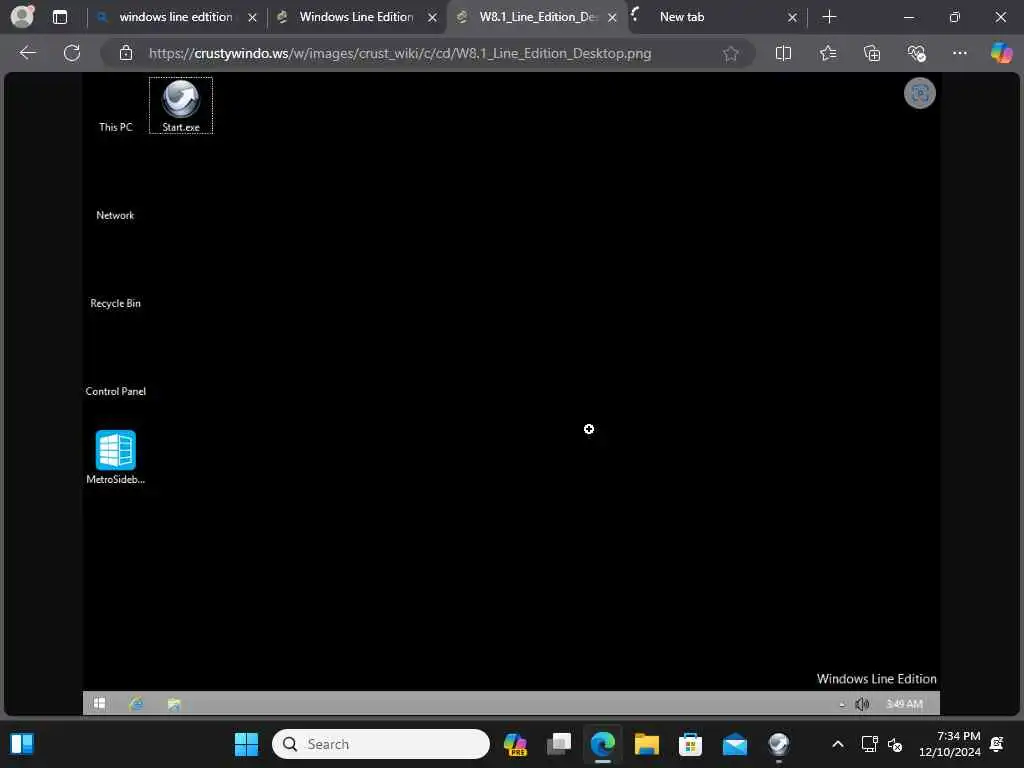The width and height of the screenshot is (1024, 768).
Task: Click File Explorer in pictured taskbar
Action: (174, 704)
